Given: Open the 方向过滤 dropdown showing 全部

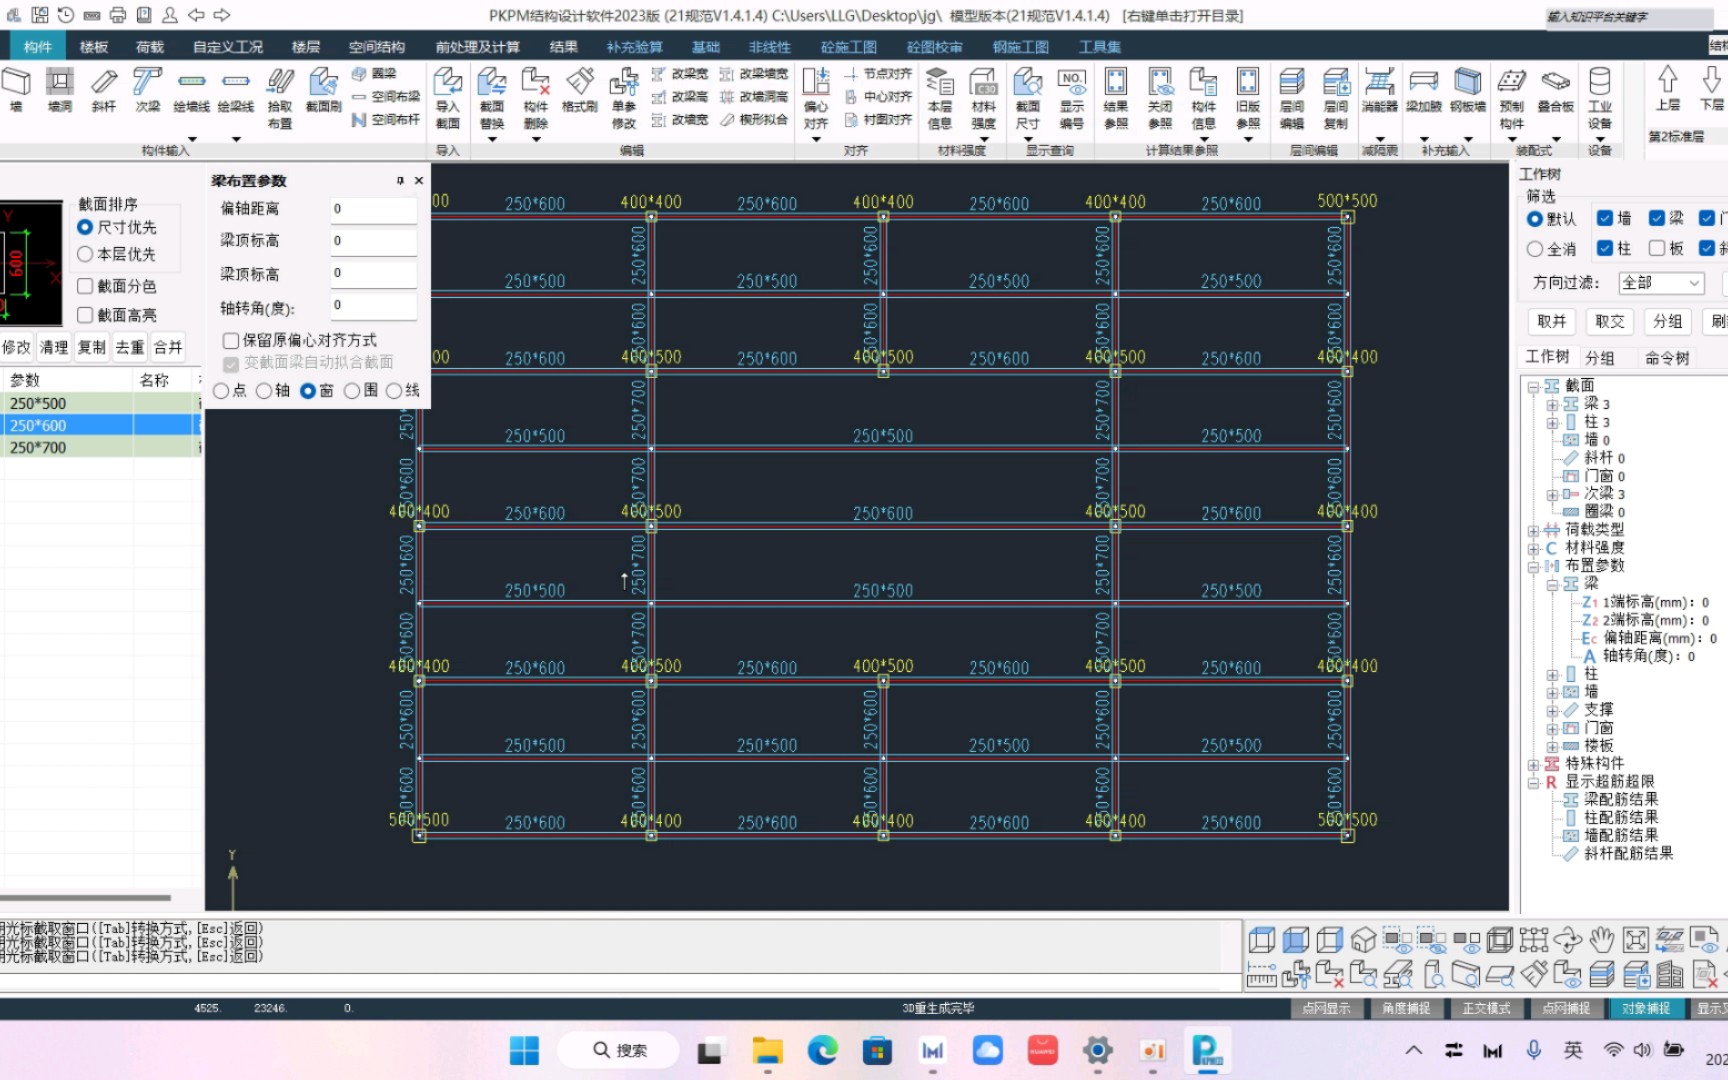Looking at the screenshot, I should [1660, 283].
